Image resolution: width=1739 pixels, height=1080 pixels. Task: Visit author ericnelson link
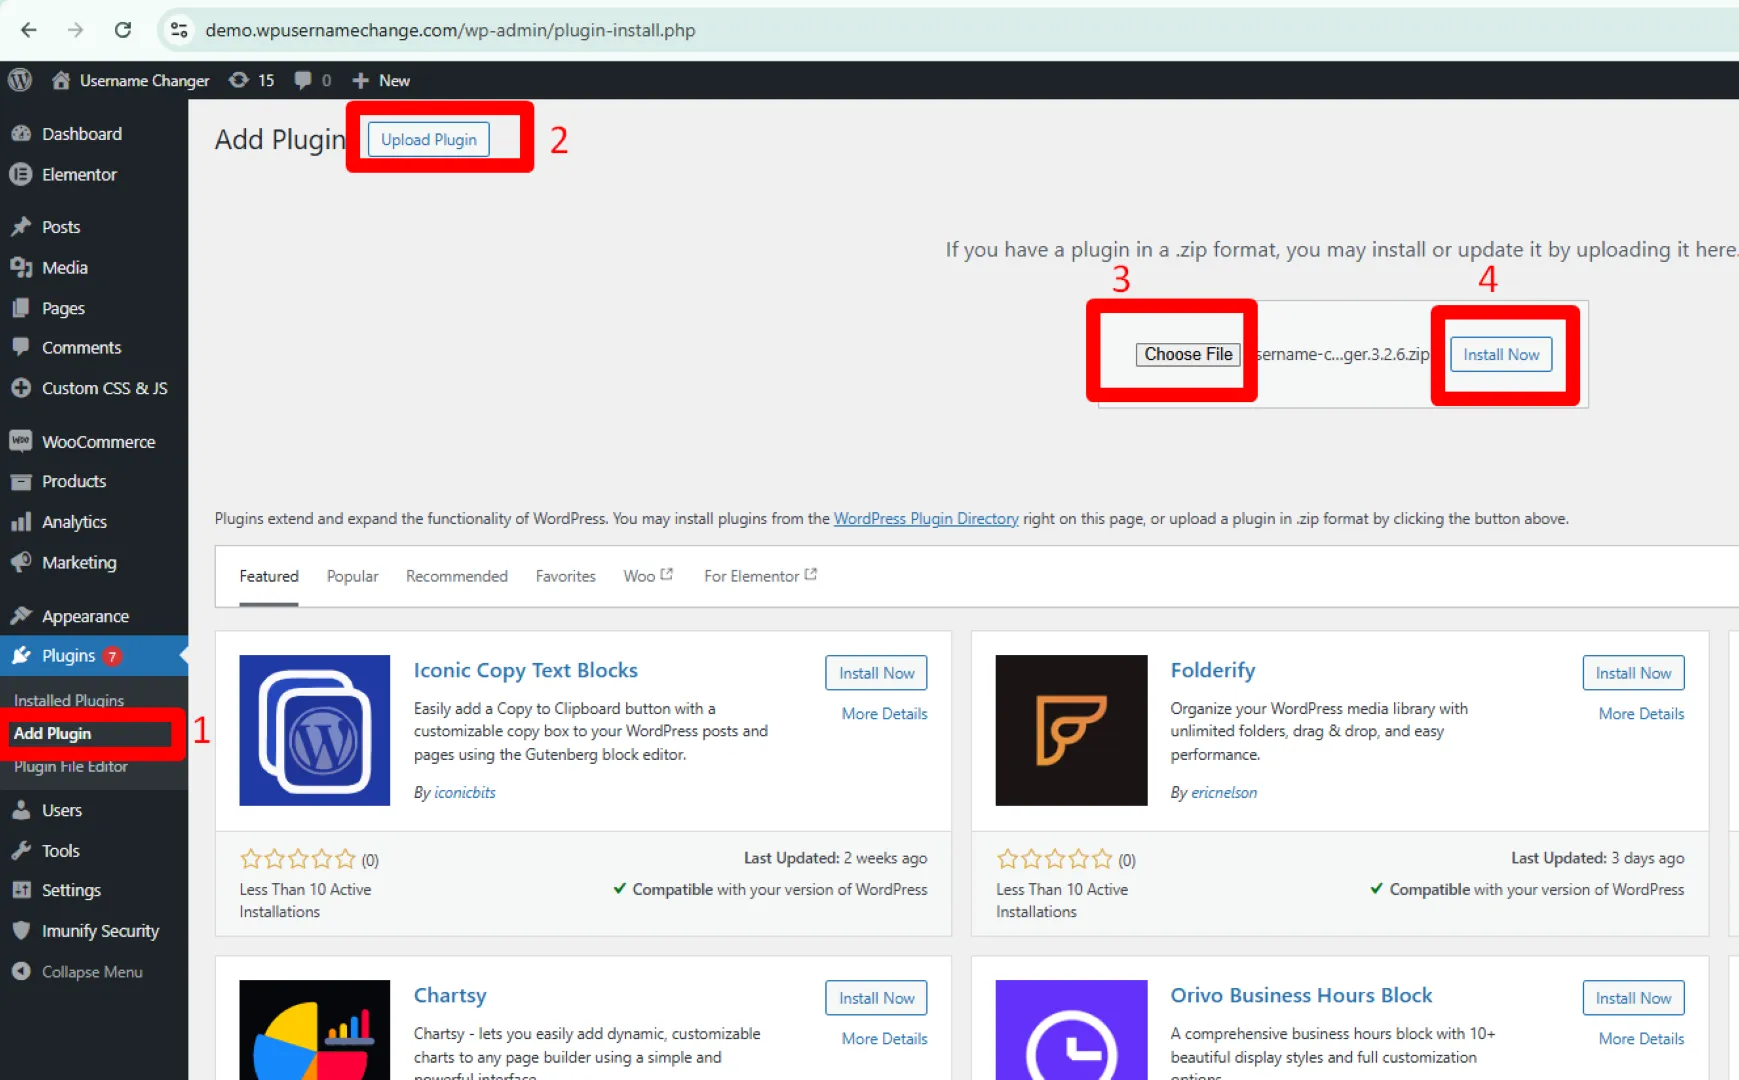tap(1224, 793)
